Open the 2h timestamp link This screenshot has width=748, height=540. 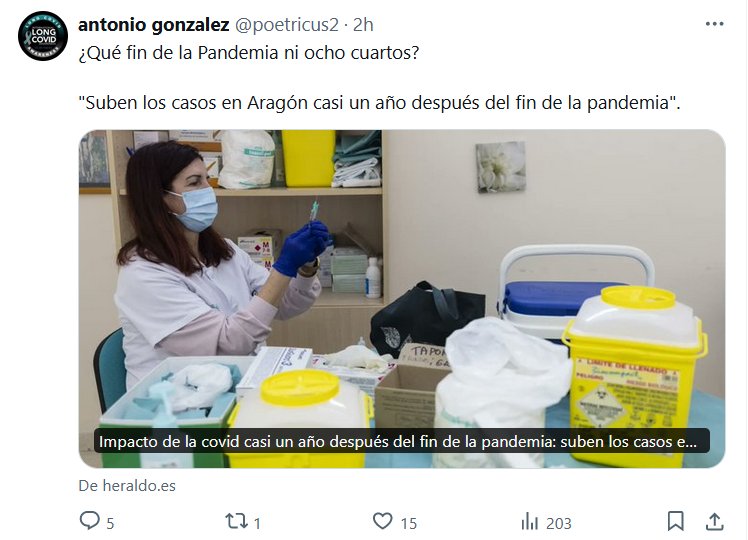point(363,25)
